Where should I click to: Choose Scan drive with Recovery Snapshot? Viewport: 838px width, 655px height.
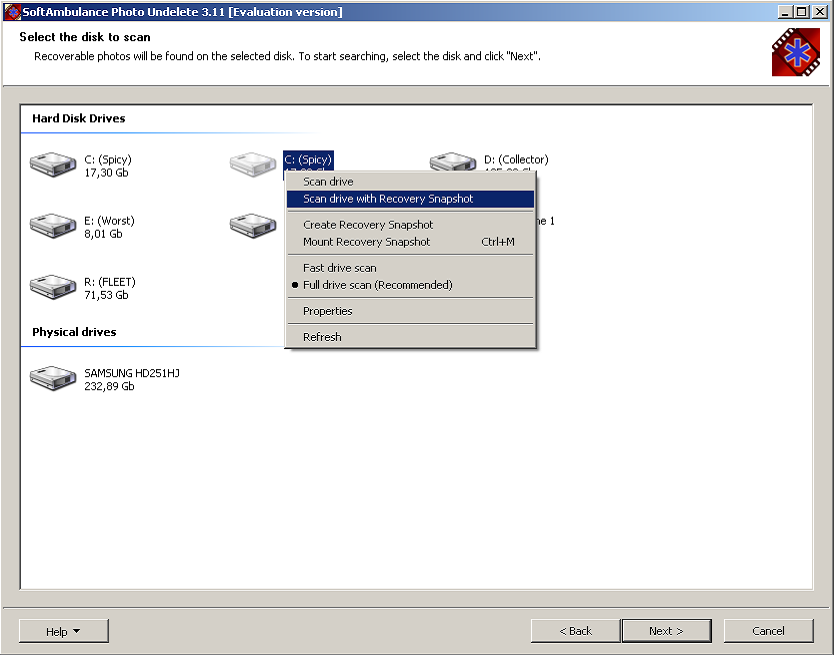pos(410,199)
